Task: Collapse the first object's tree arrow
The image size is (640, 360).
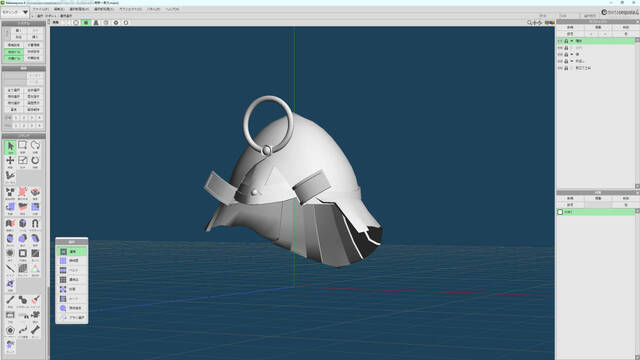Action: tap(572, 41)
